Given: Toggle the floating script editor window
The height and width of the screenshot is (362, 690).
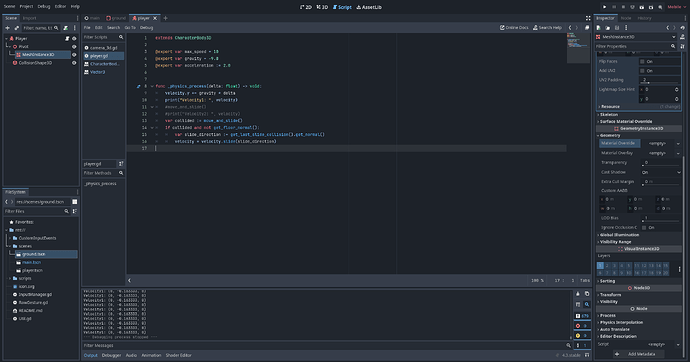Looking at the screenshot, I should click(587, 28).
